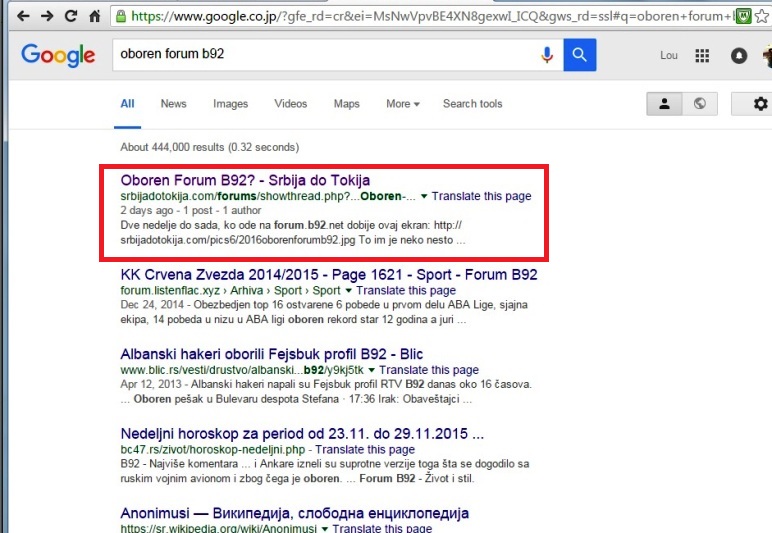Image resolution: width=772 pixels, height=533 pixels.
Task: Click the https://sr.wikipedia.org/wiki/Anonimusi green URL
Action: point(218,529)
